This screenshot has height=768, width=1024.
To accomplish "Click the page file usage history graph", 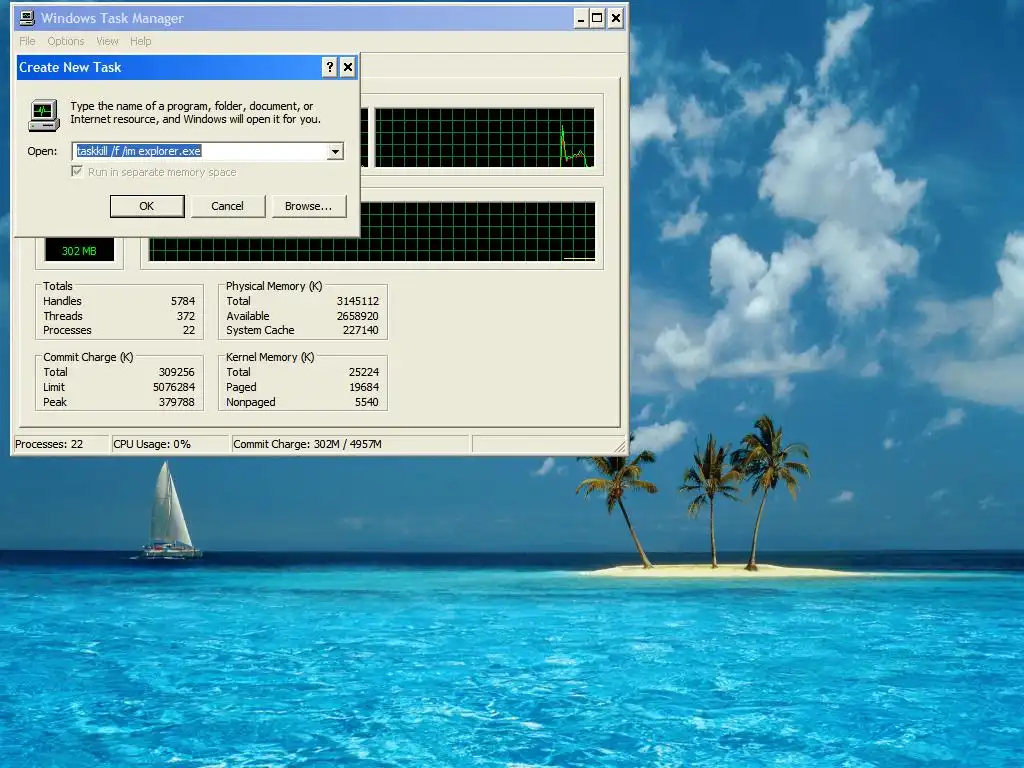I will point(477,232).
